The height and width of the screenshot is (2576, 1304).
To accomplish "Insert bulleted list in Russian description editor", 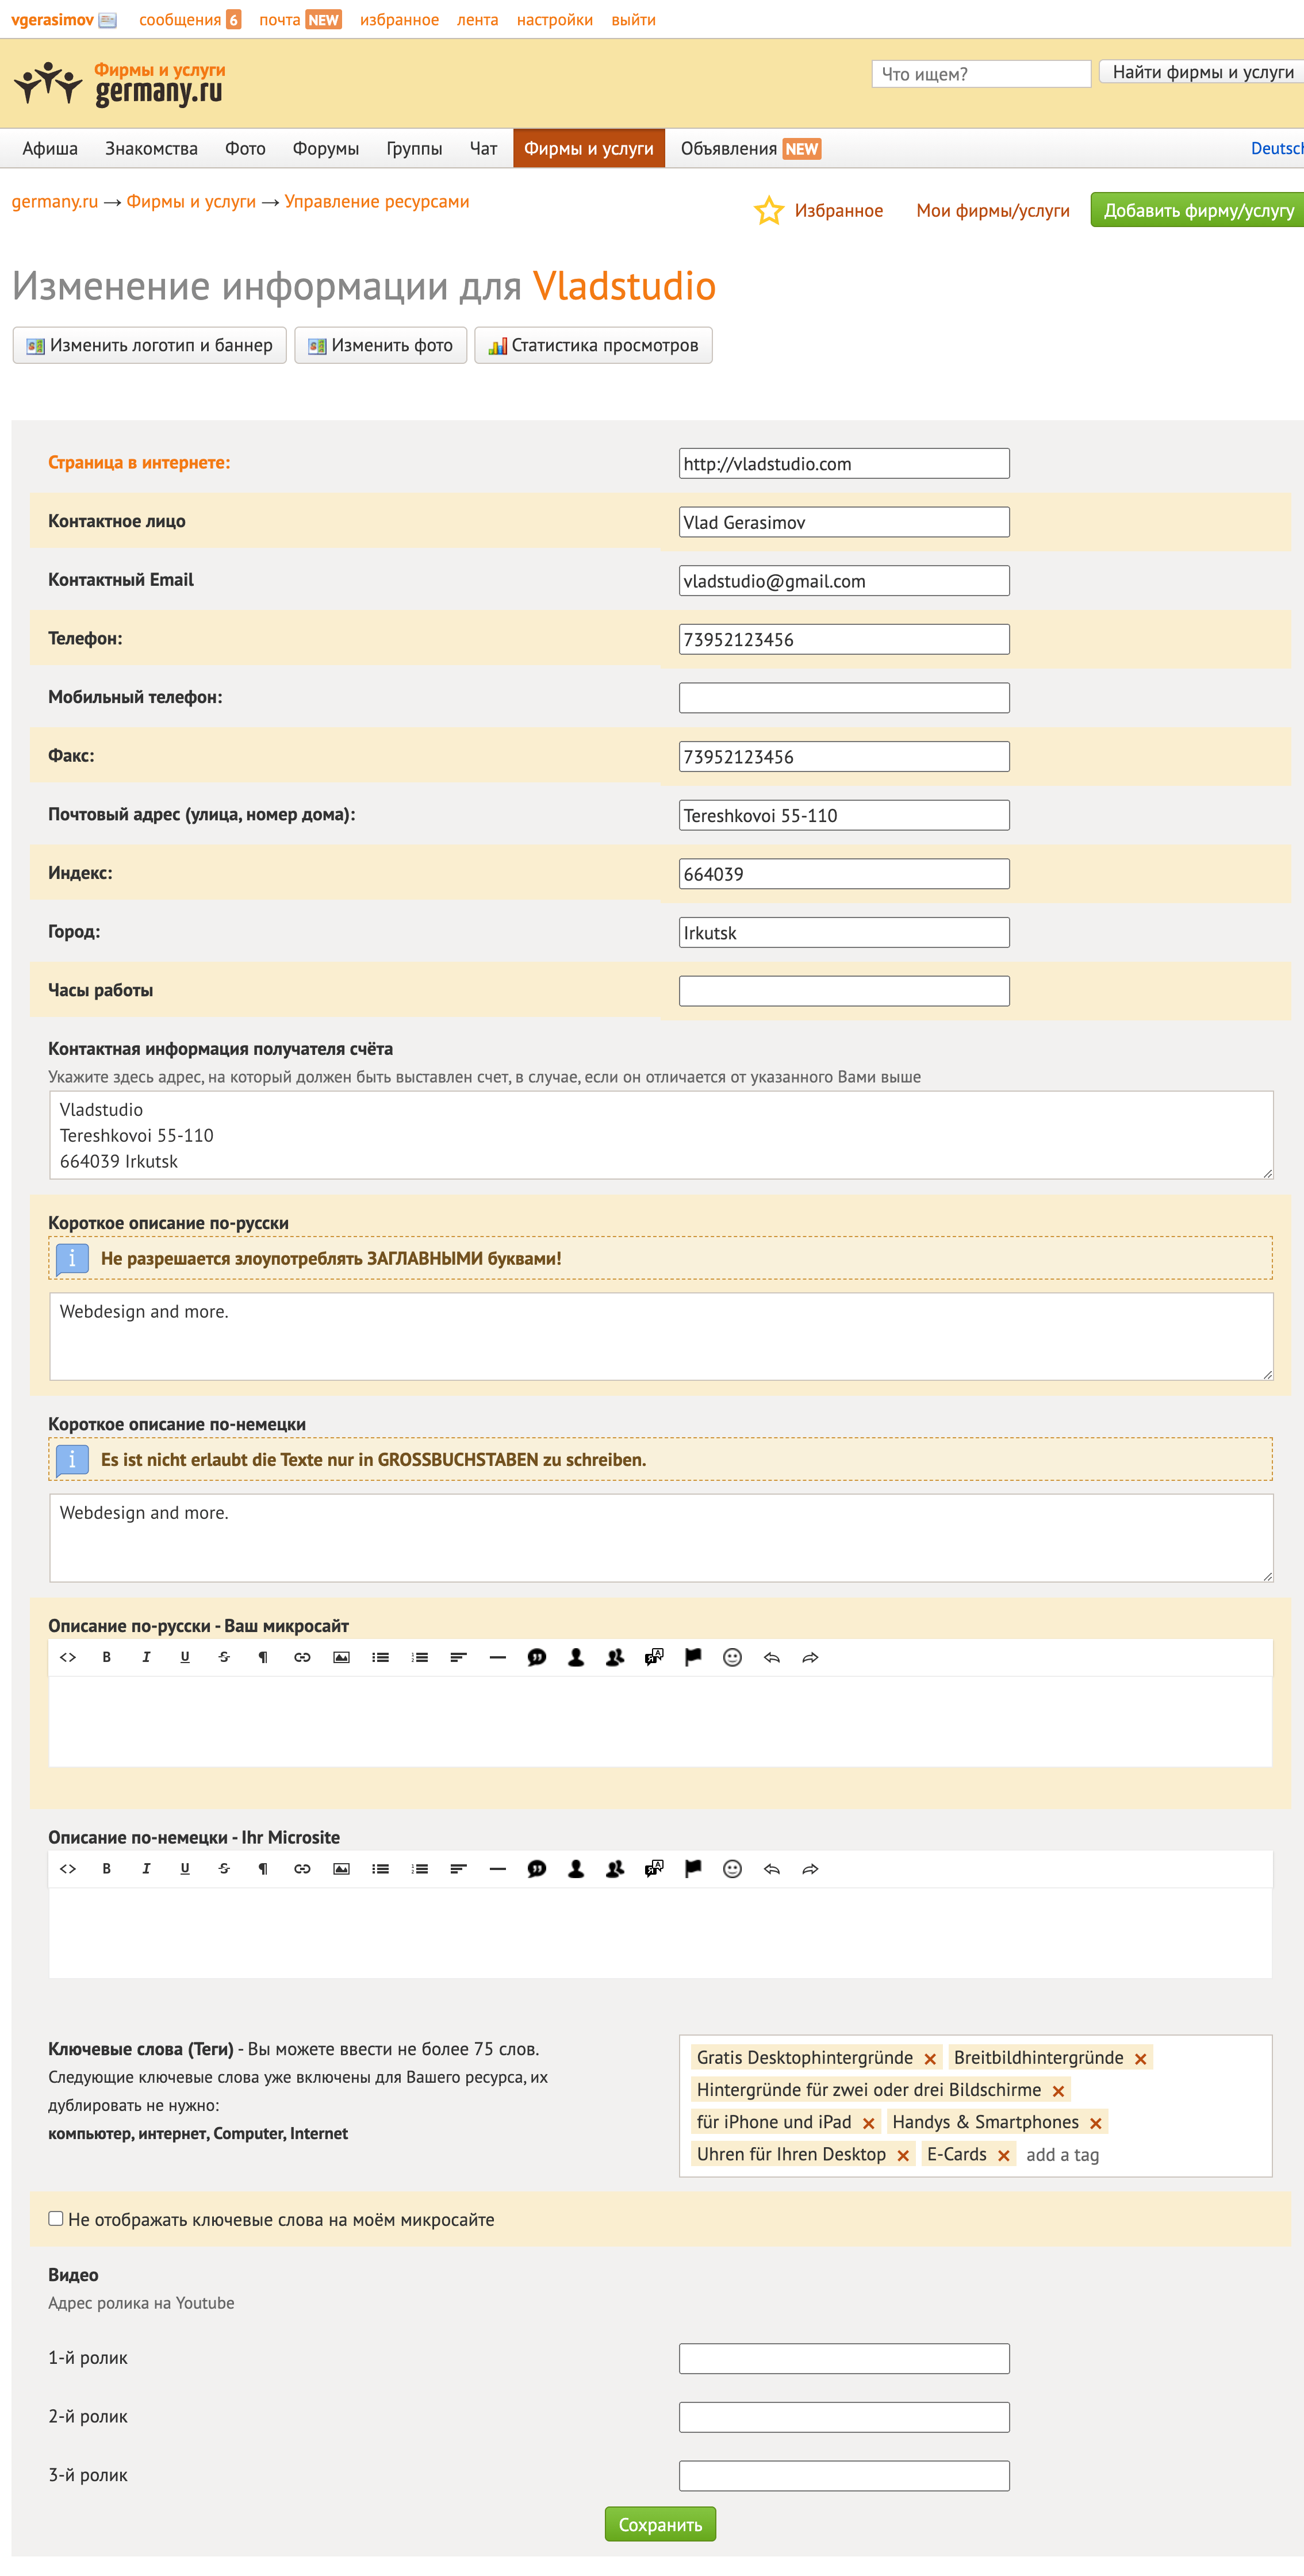I will pos(380,1657).
